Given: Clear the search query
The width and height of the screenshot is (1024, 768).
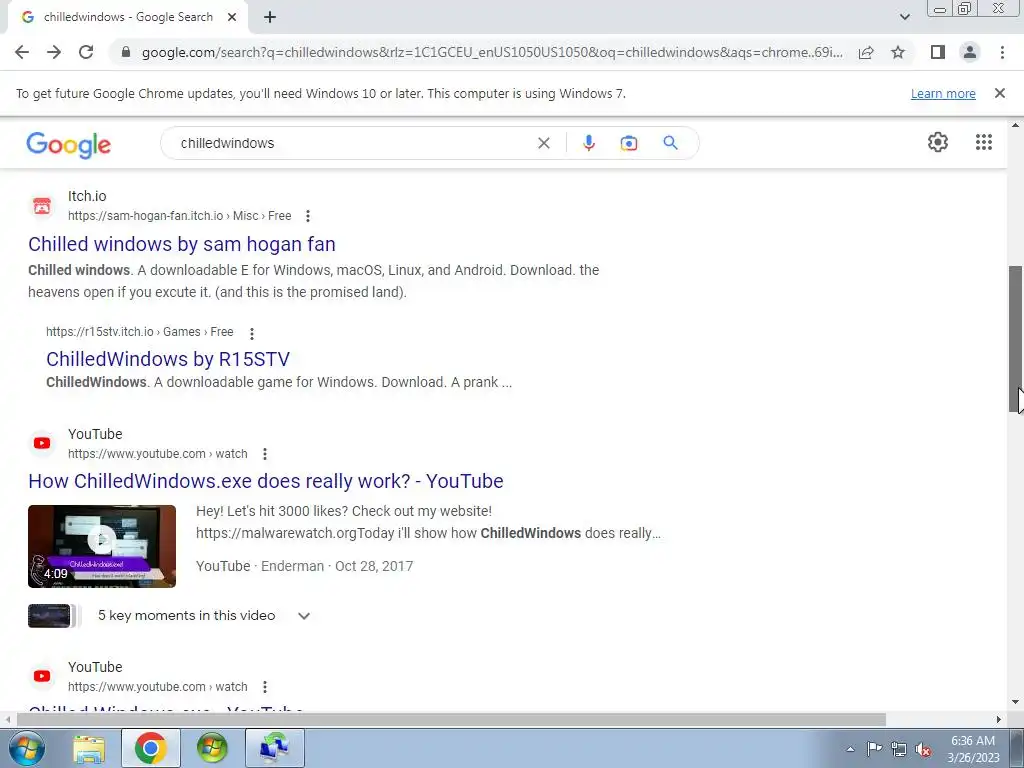Looking at the screenshot, I should click(543, 143).
